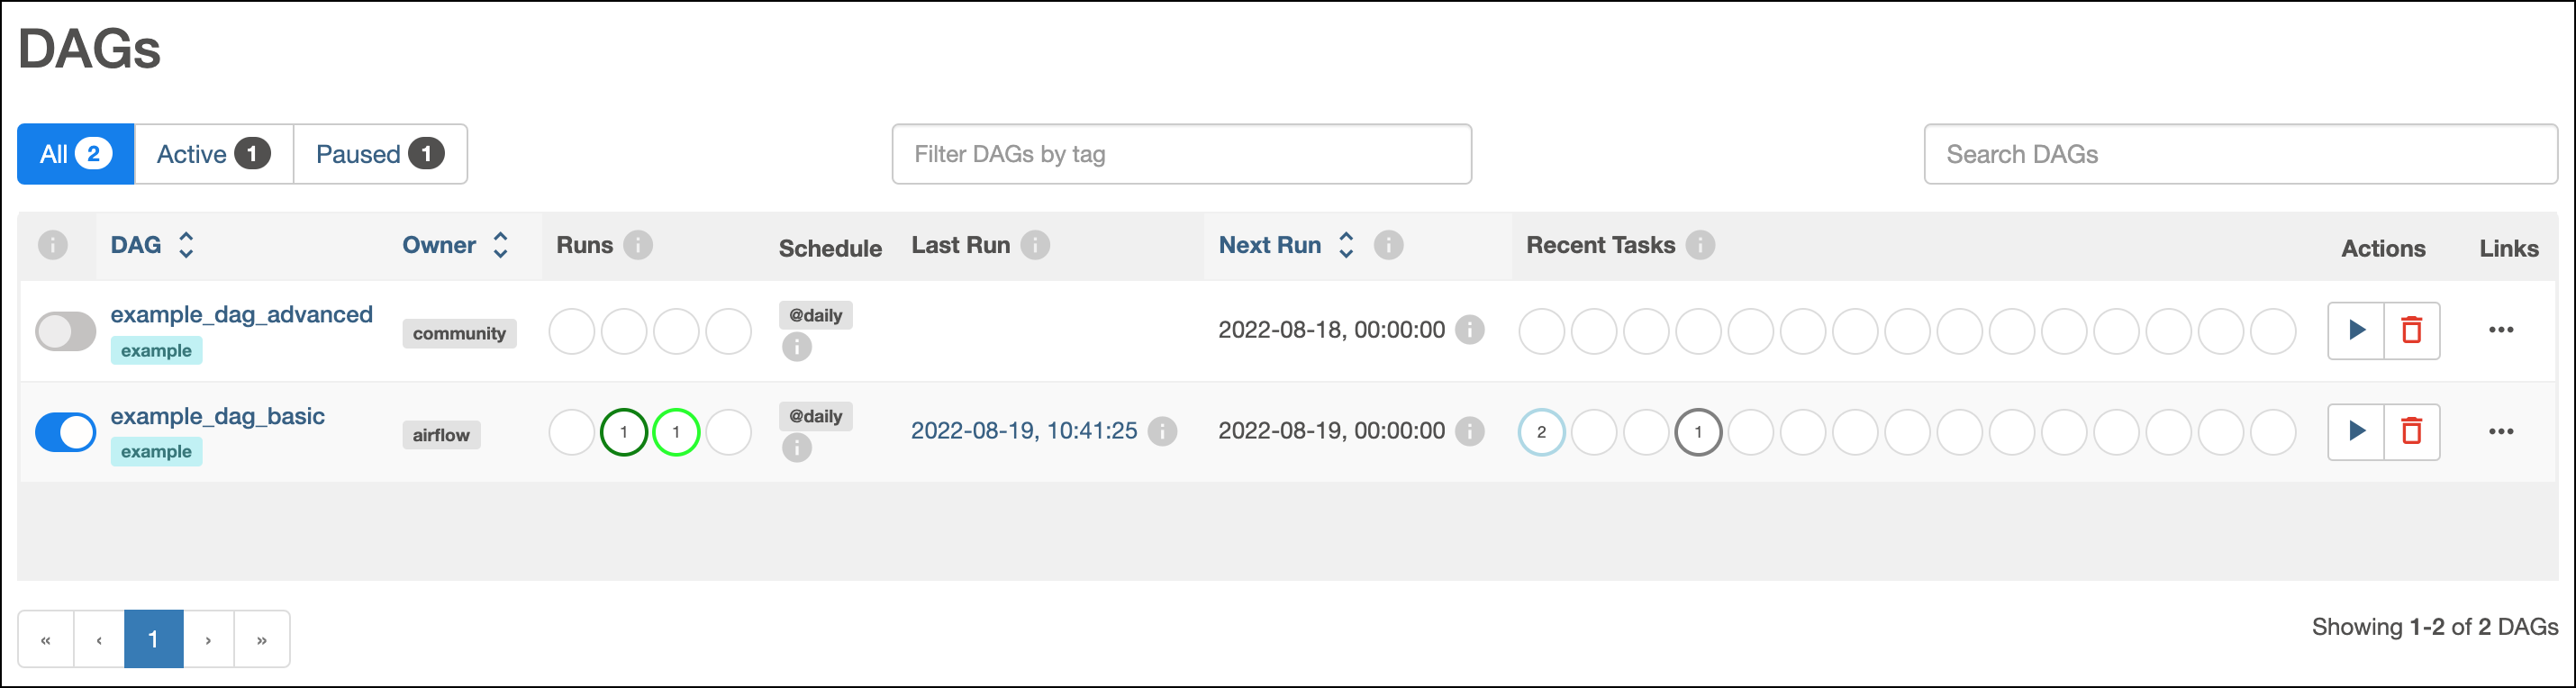The width and height of the screenshot is (2576, 688).
Task: Delete the example_dag_advanced DAG
Action: click(x=2411, y=330)
